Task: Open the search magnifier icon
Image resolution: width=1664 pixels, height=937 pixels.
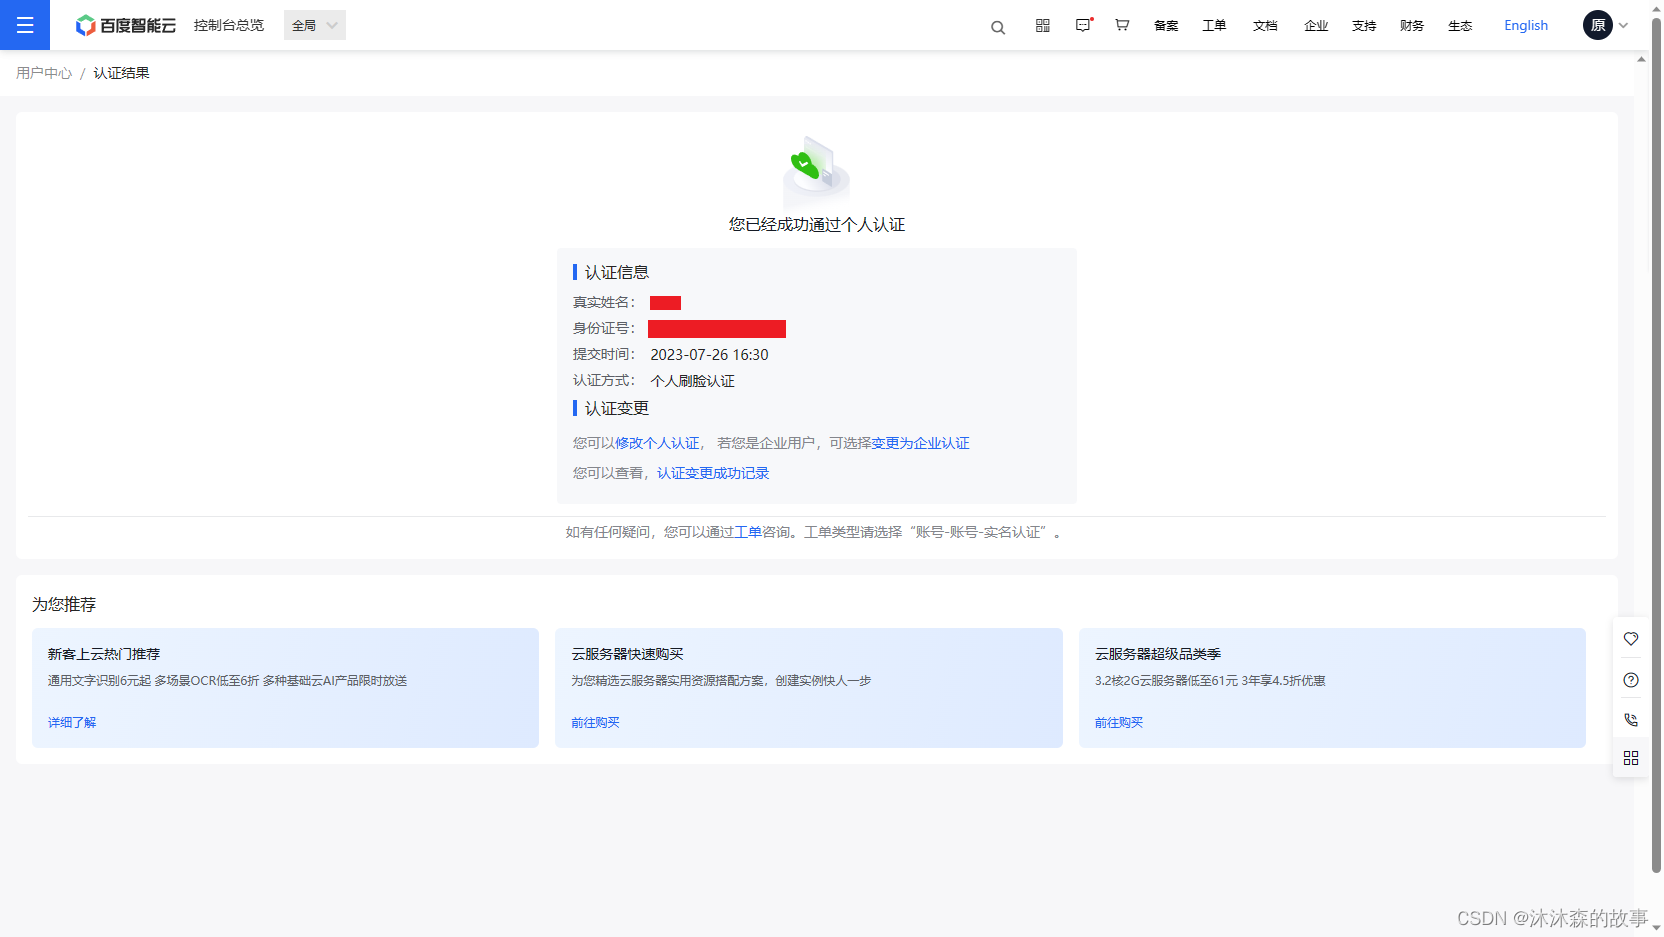Action: point(998,27)
